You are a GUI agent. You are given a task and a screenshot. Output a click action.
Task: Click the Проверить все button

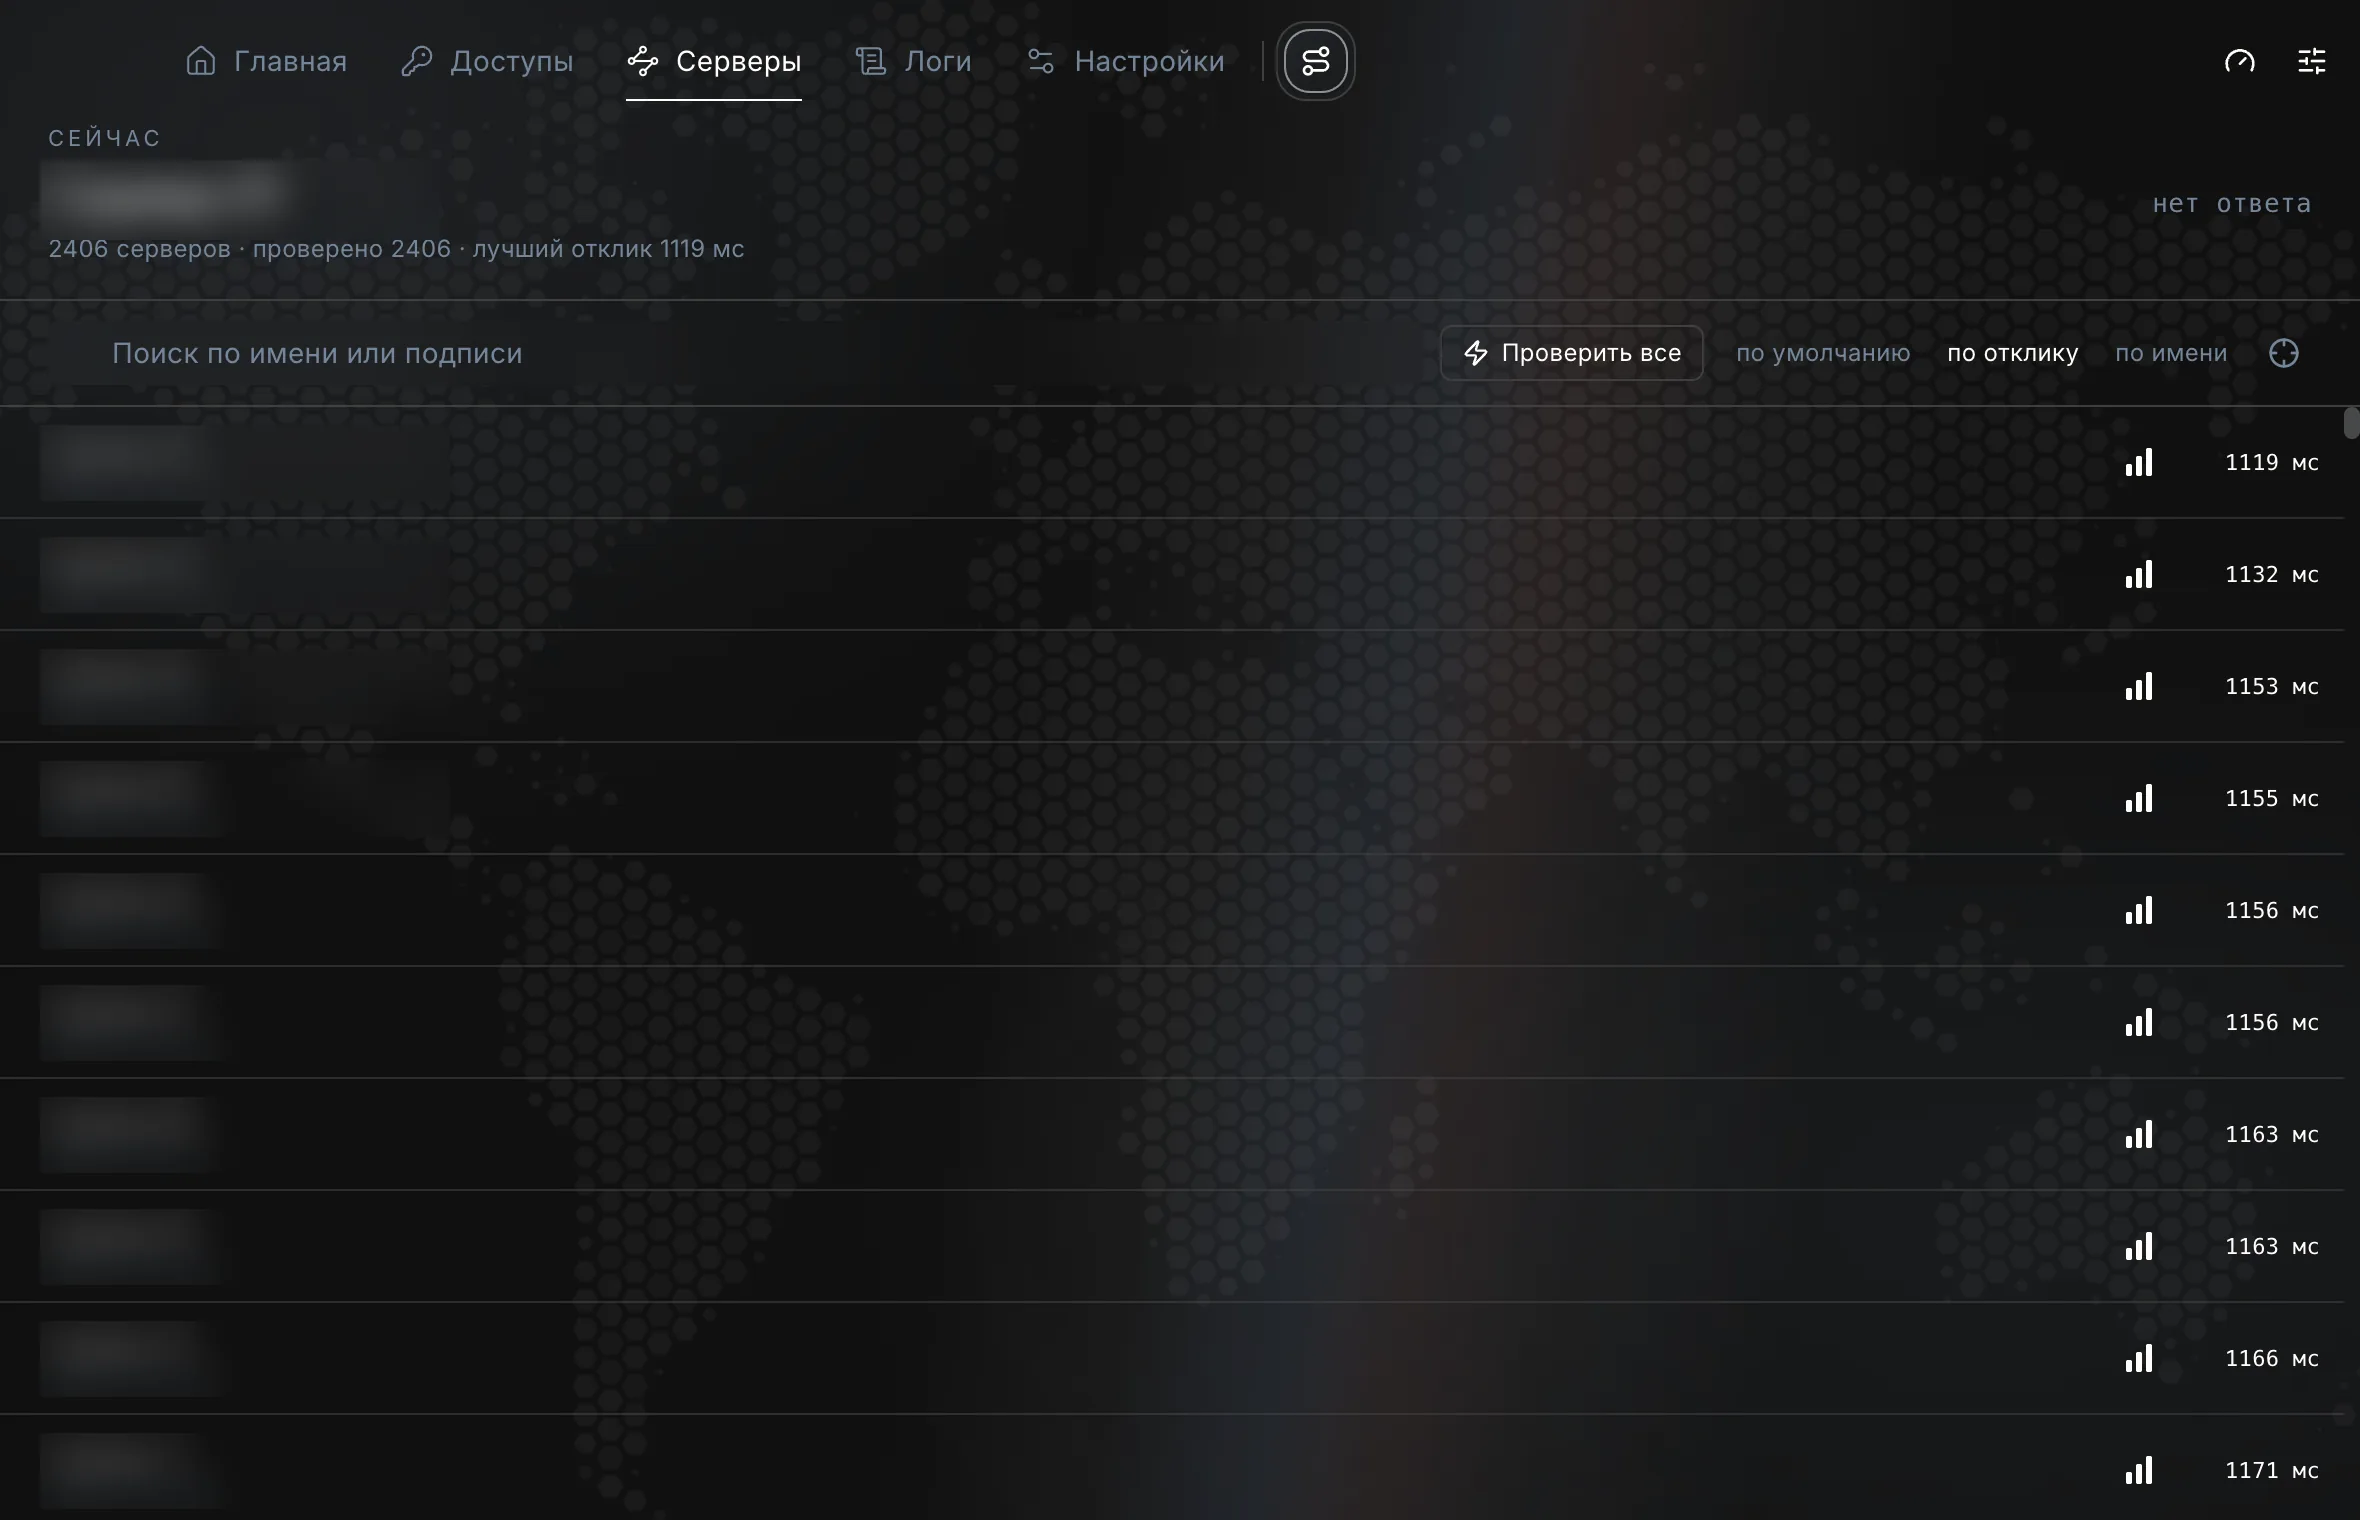pyautogui.click(x=1572, y=353)
